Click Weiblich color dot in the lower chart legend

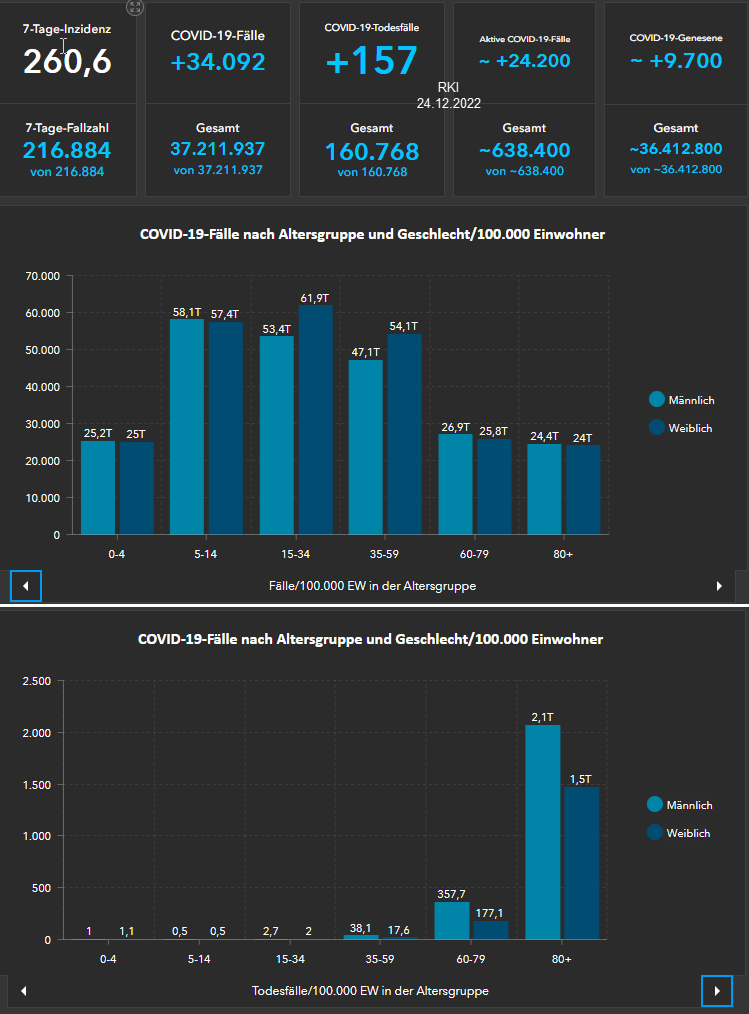pyautogui.click(x=656, y=832)
